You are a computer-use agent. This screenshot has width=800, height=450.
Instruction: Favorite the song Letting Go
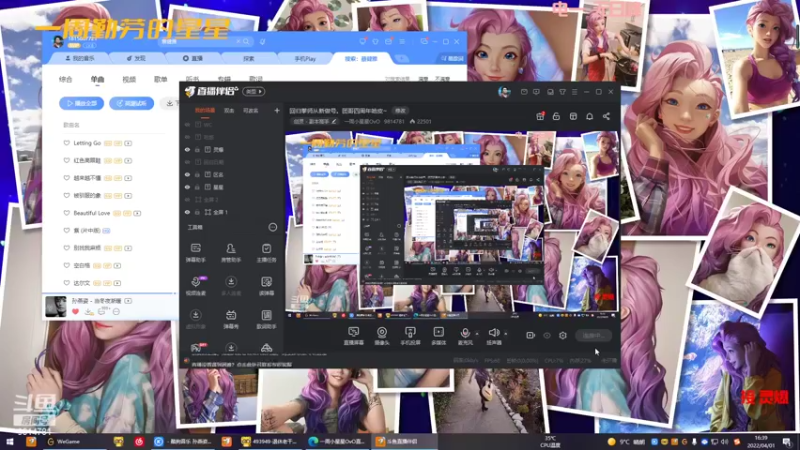66,143
